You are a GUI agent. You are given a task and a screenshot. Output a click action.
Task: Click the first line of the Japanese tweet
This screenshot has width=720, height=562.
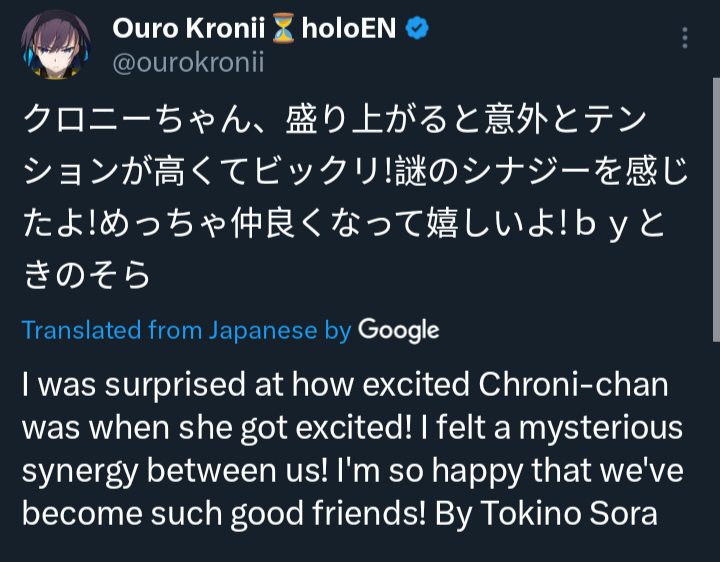(335, 119)
